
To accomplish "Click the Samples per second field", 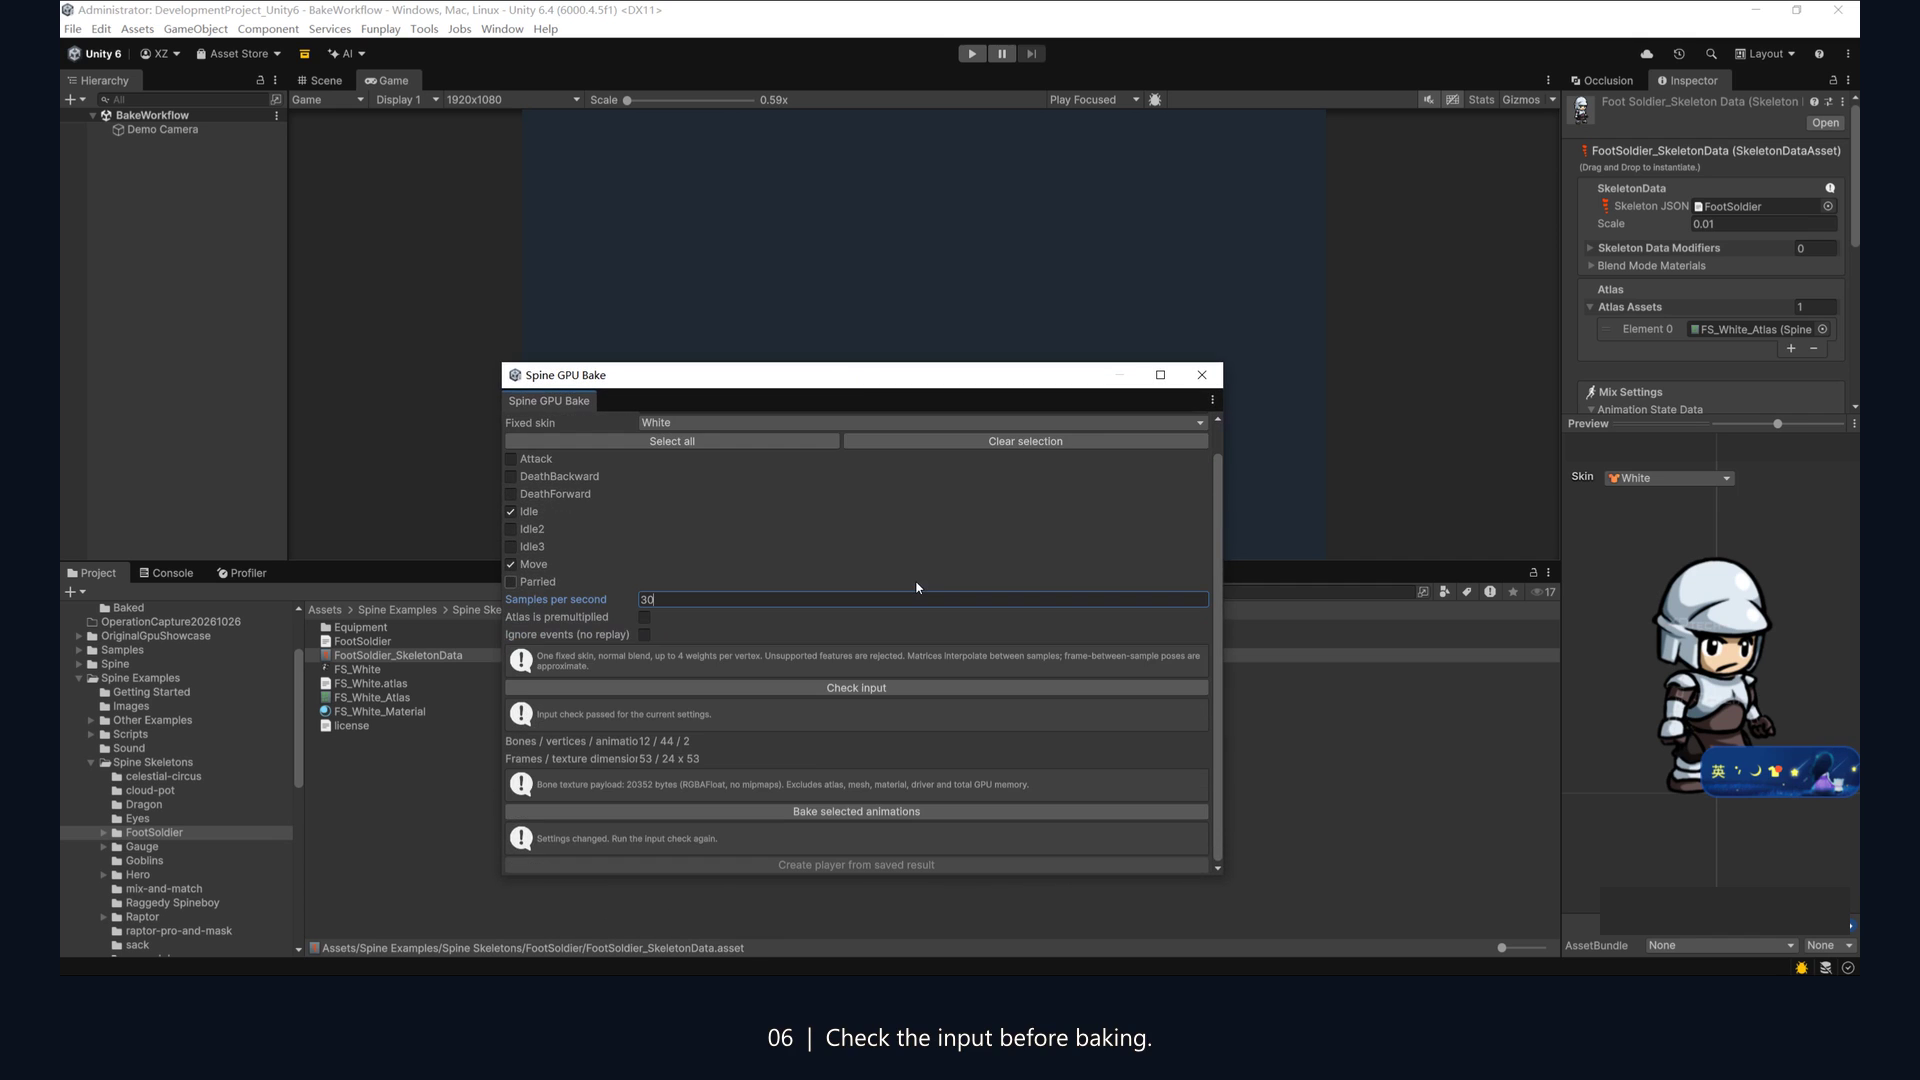I will point(922,600).
